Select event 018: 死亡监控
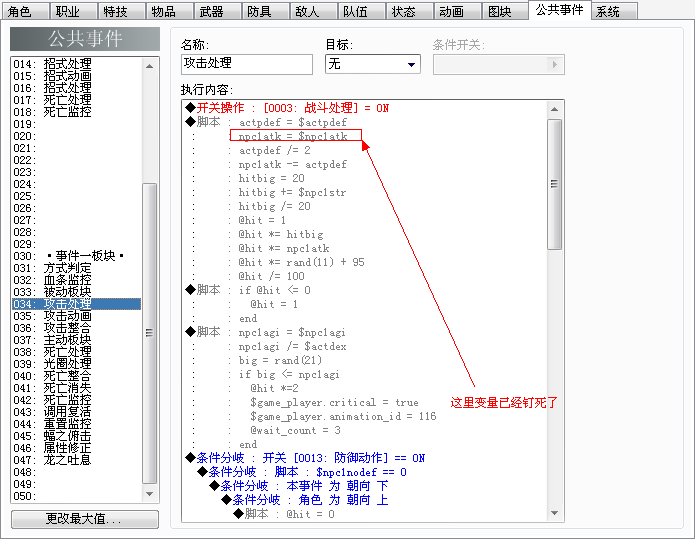 pyautogui.click(x=76, y=112)
